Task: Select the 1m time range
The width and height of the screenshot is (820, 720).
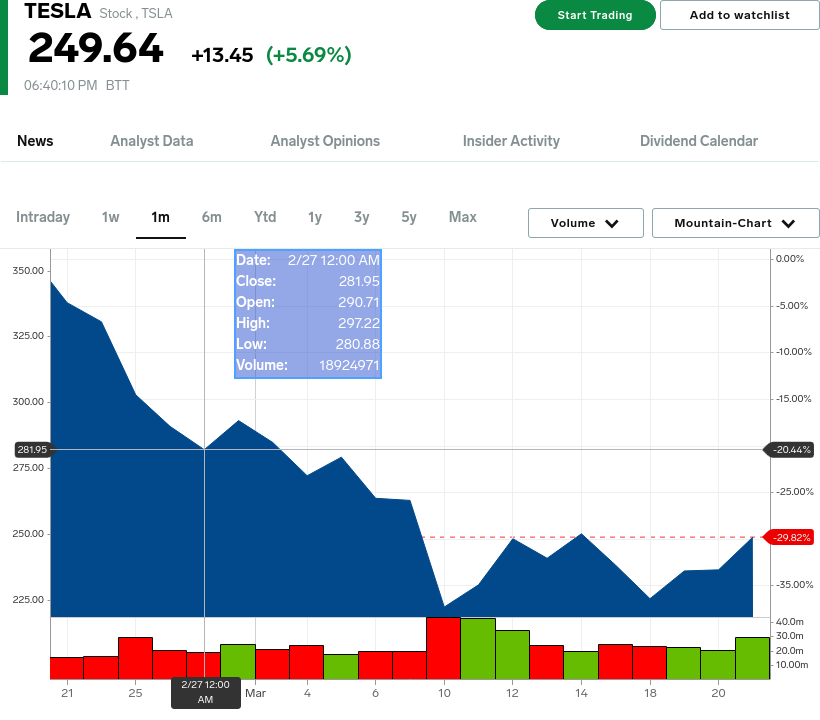Action: (x=161, y=217)
